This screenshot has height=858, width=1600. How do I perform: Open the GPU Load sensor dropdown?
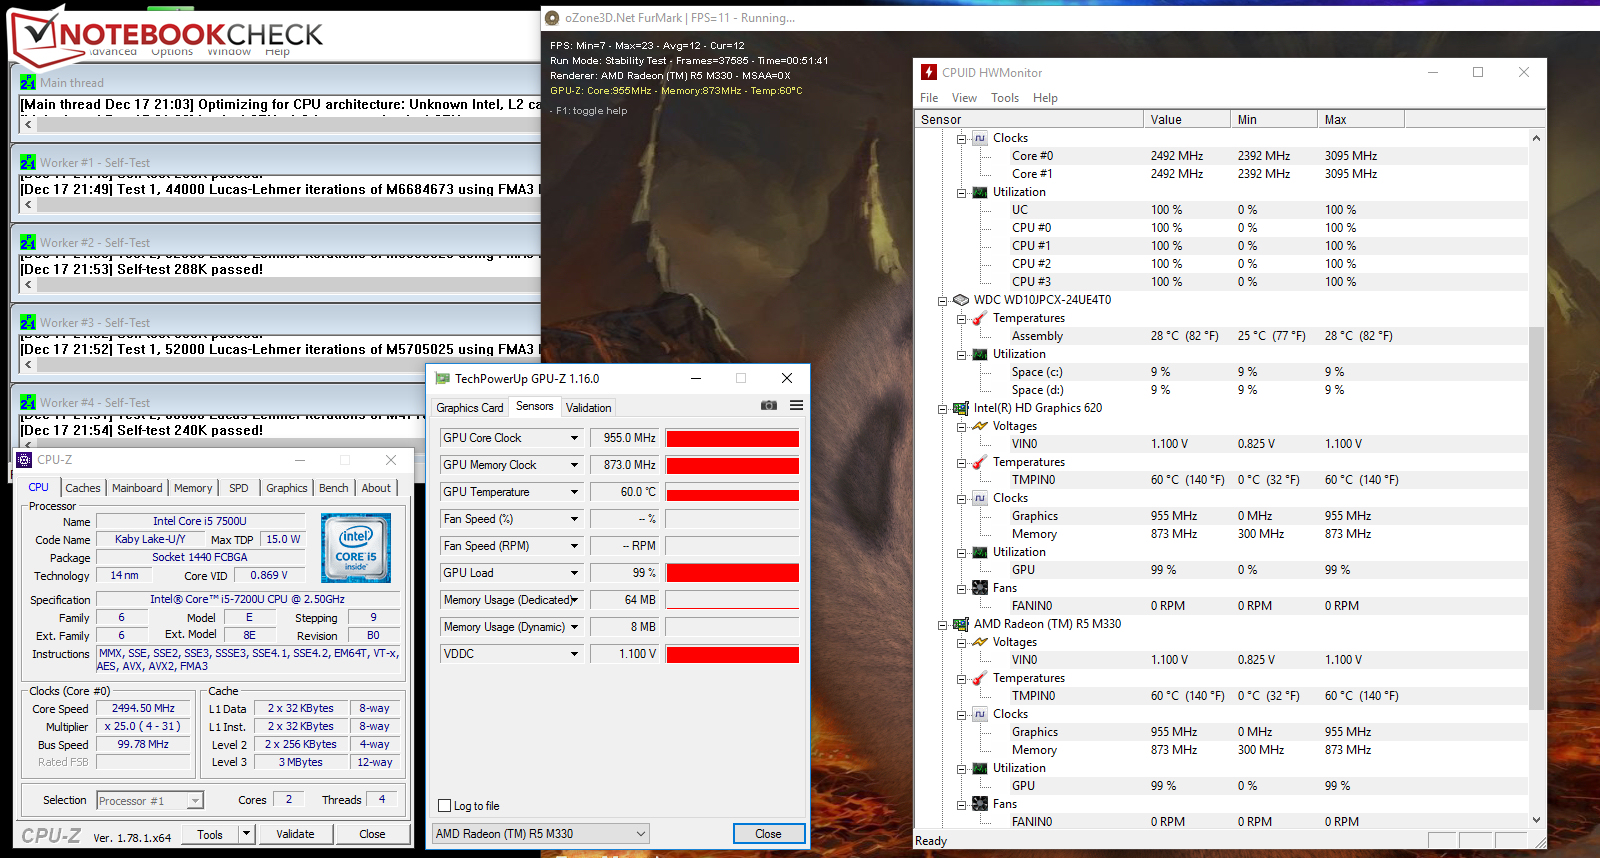click(574, 573)
